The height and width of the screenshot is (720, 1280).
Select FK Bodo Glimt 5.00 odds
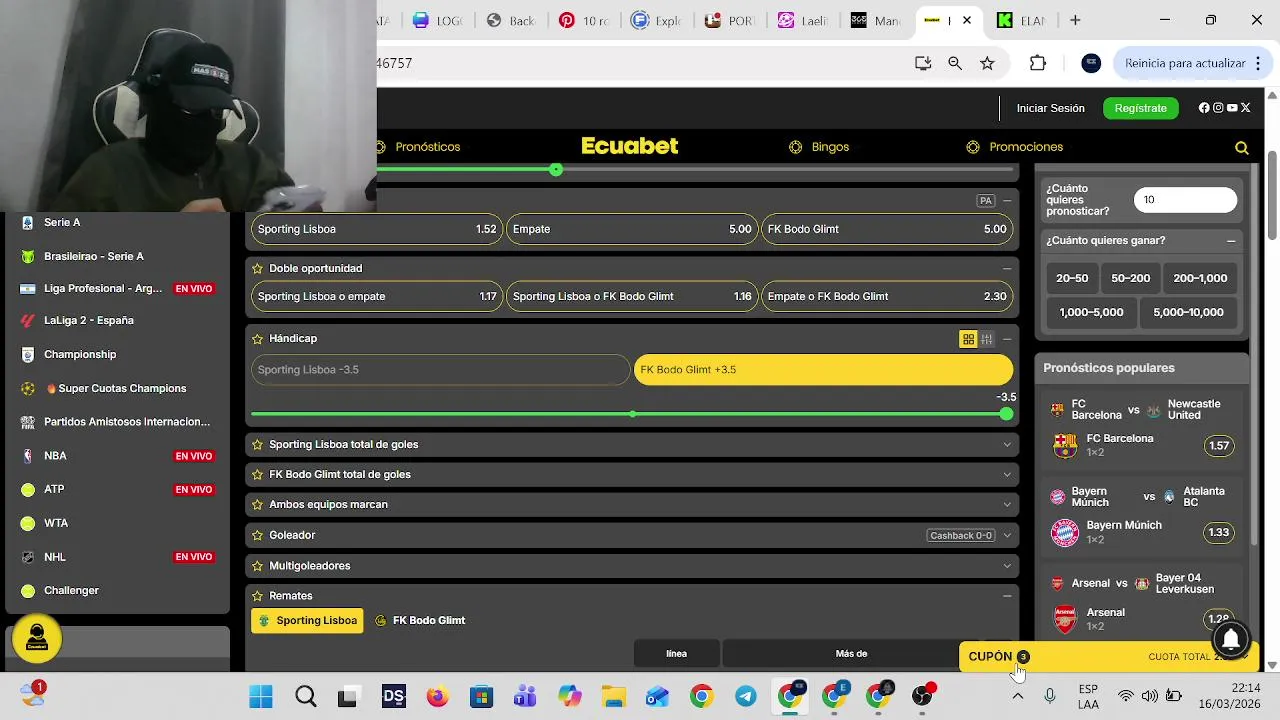(x=887, y=229)
